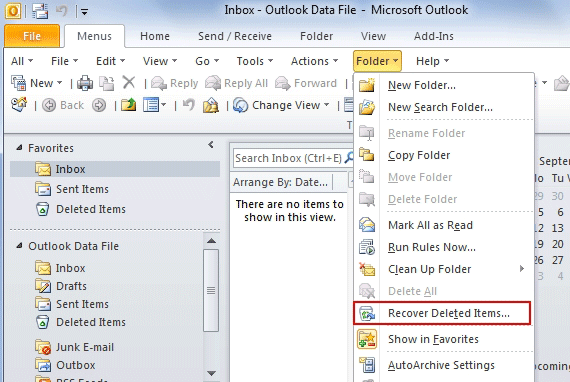The width and height of the screenshot is (570, 382).
Task: Open the Go dropdown menu
Action: pos(207,61)
